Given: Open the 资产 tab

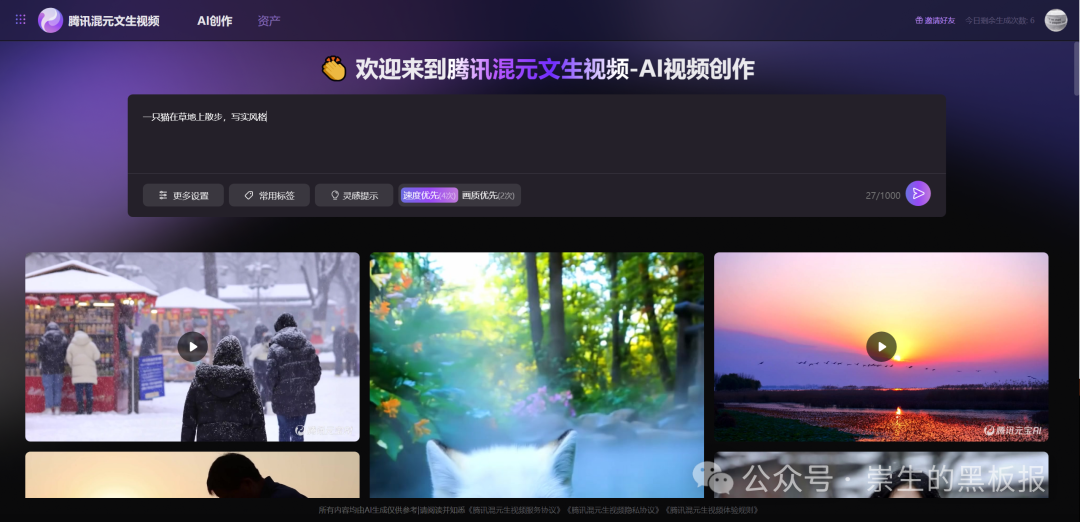Looking at the screenshot, I should pyautogui.click(x=269, y=21).
